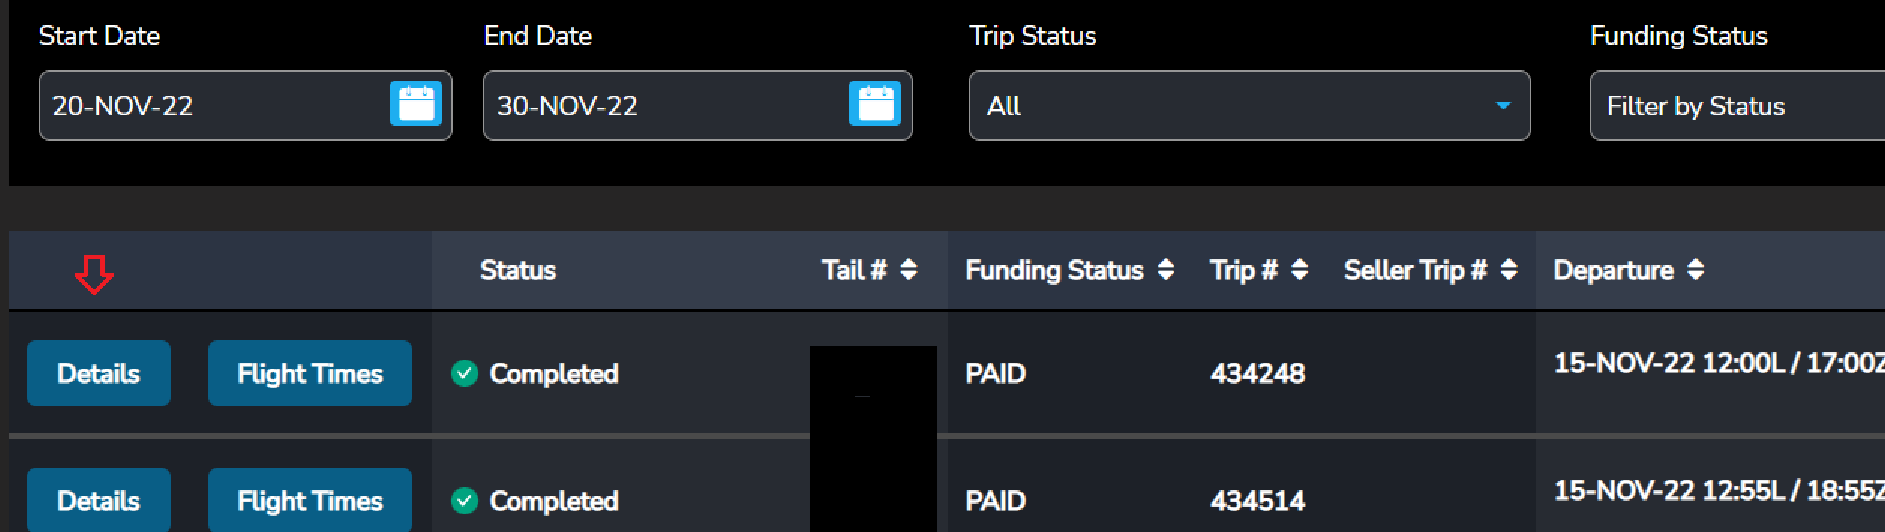Sort the table by Tail # column

click(908, 269)
